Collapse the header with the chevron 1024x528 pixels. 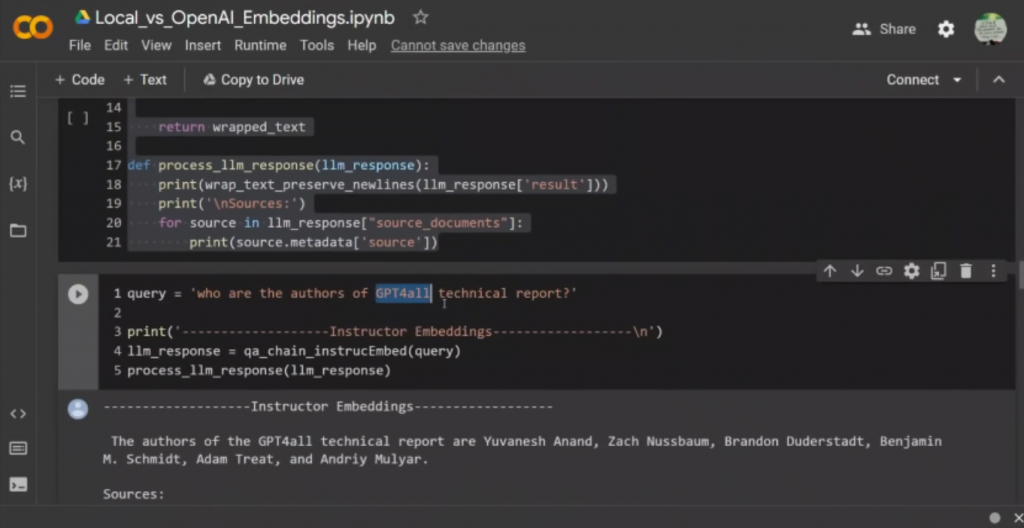coord(999,80)
